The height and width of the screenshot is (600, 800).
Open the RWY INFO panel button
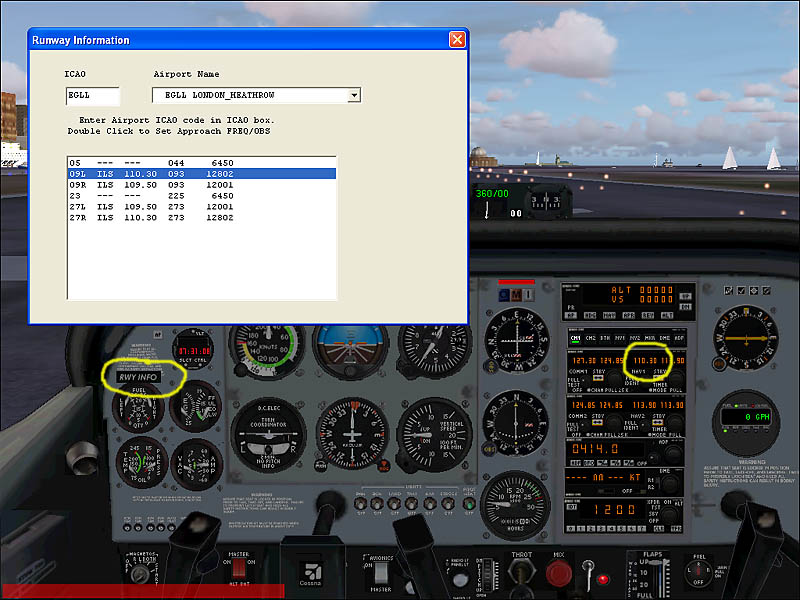(x=138, y=377)
